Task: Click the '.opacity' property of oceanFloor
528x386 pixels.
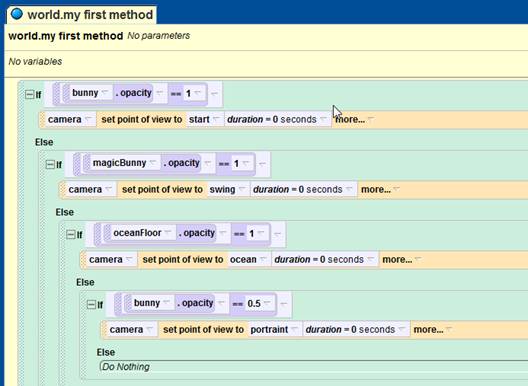Action: 196,233
